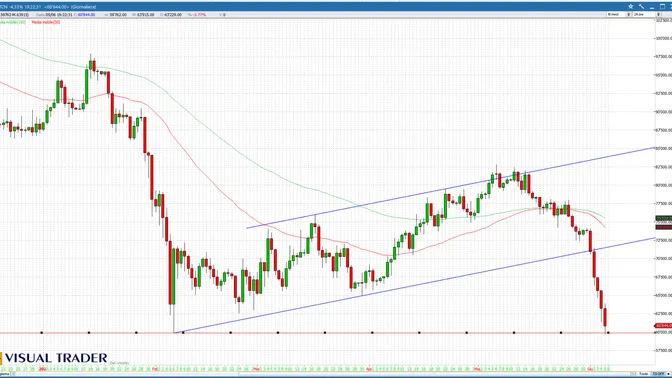Click the red Apr month label on time axis
Viewport: 672px width, 378px height.
point(369,369)
